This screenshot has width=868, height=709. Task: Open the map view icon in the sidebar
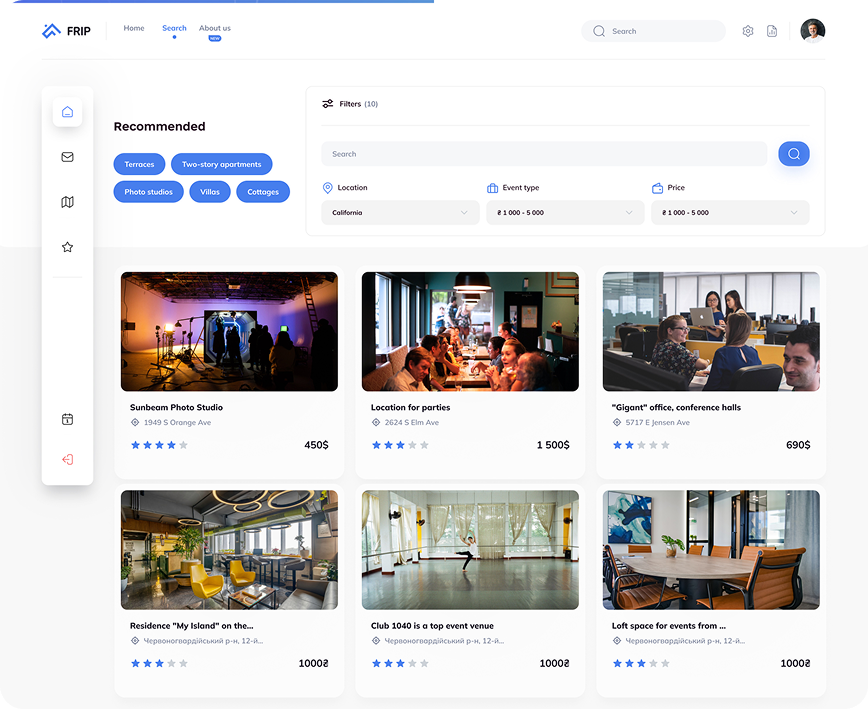pos(67,202)
